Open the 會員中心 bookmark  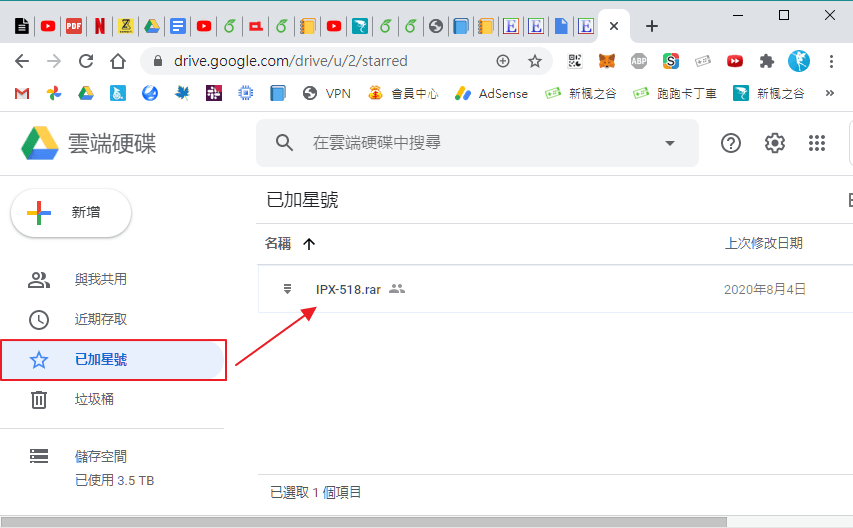coord(403,94)
